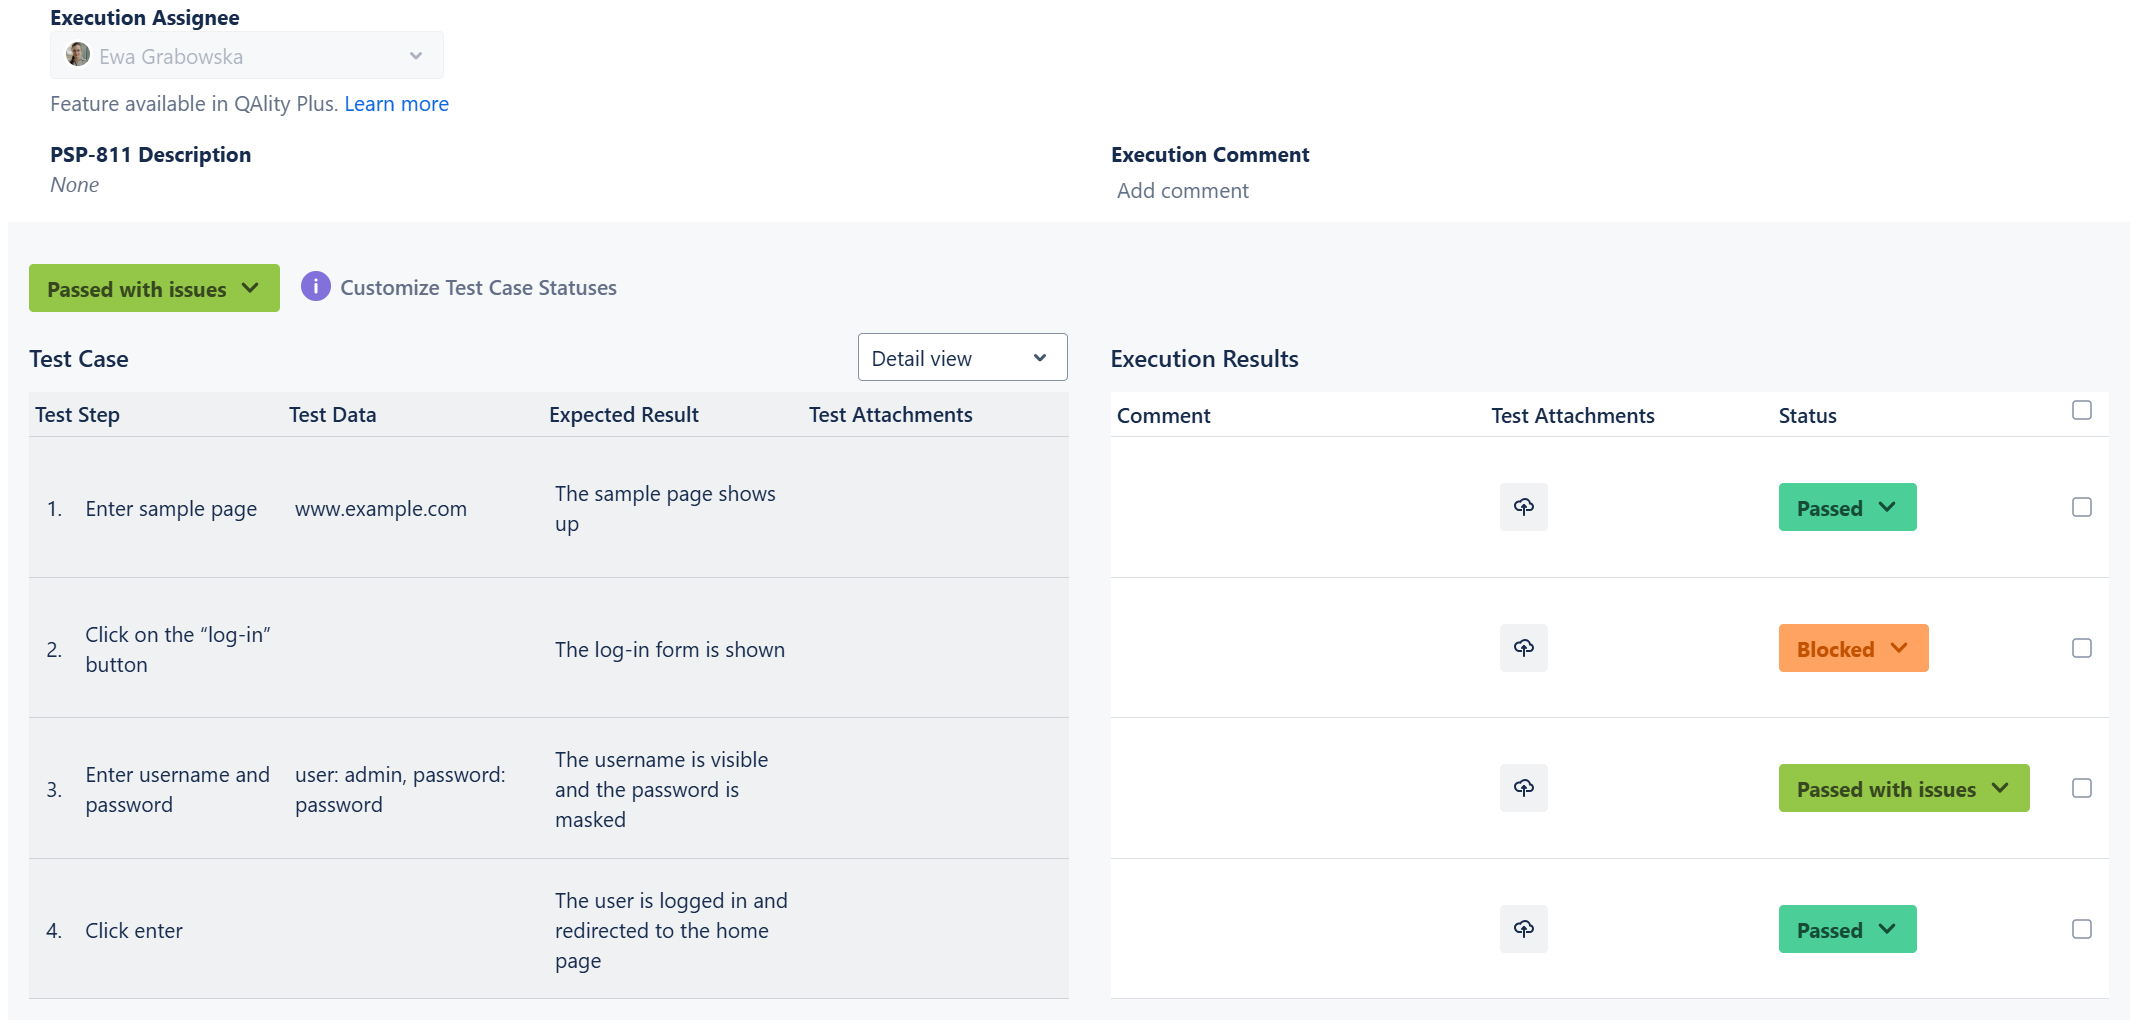Change the Blocked status of step 2
The height and width of the screenshot is (1035, 2155).
pos(1853,648)
